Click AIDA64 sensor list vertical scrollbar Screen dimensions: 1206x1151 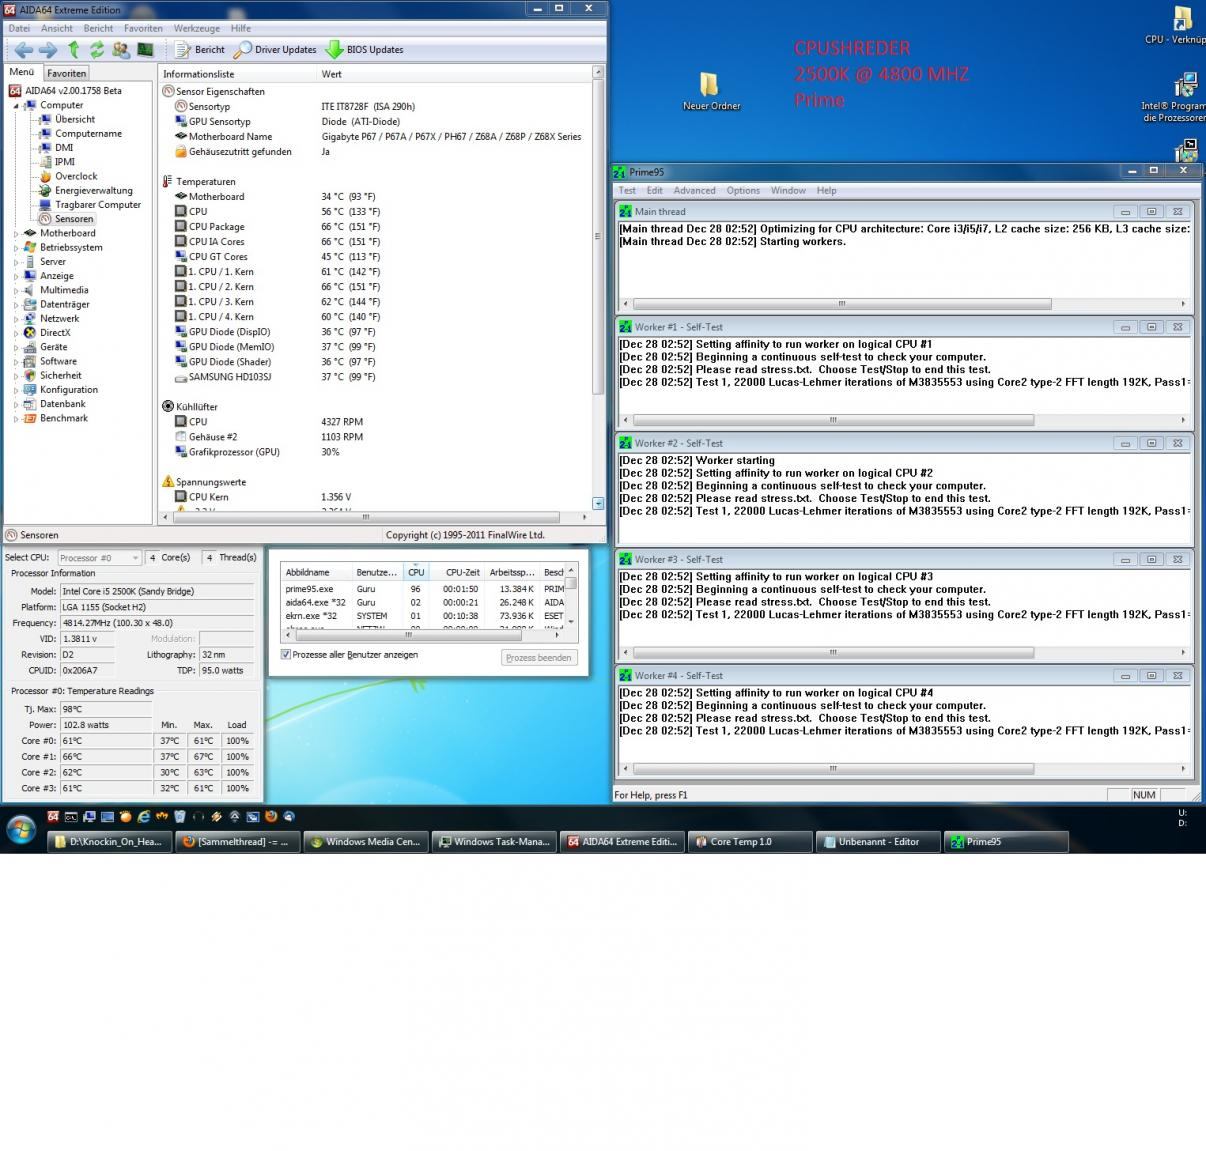598,286
